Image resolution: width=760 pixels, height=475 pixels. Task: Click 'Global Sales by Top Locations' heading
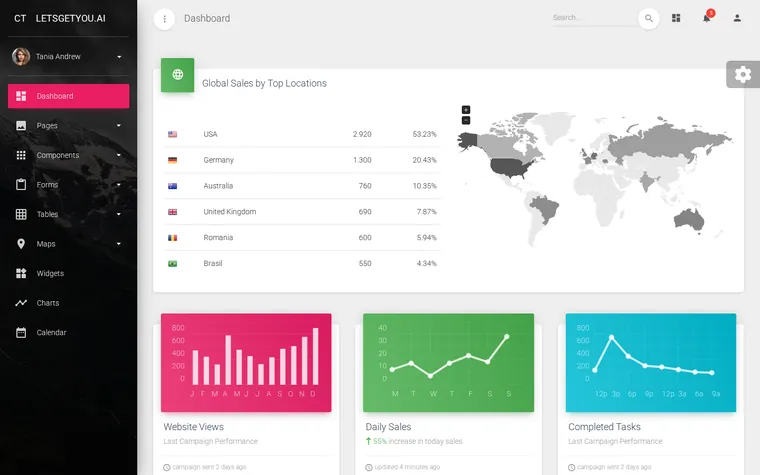point(264,83)
